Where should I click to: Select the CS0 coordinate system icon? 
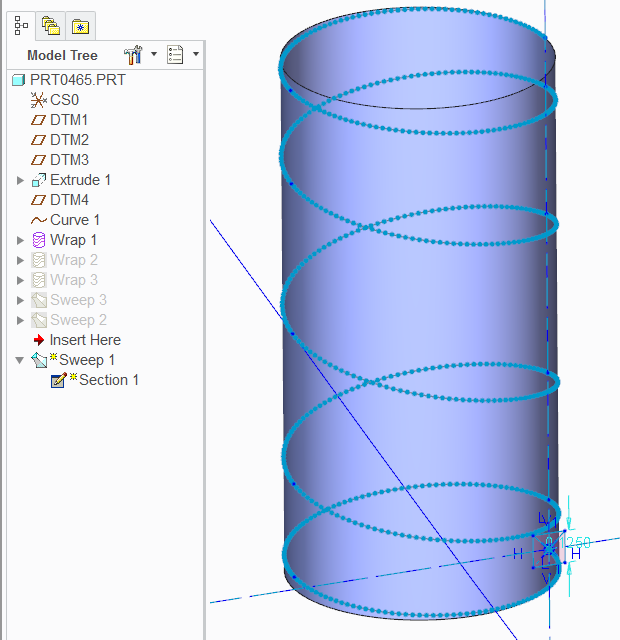coord(39,100)
